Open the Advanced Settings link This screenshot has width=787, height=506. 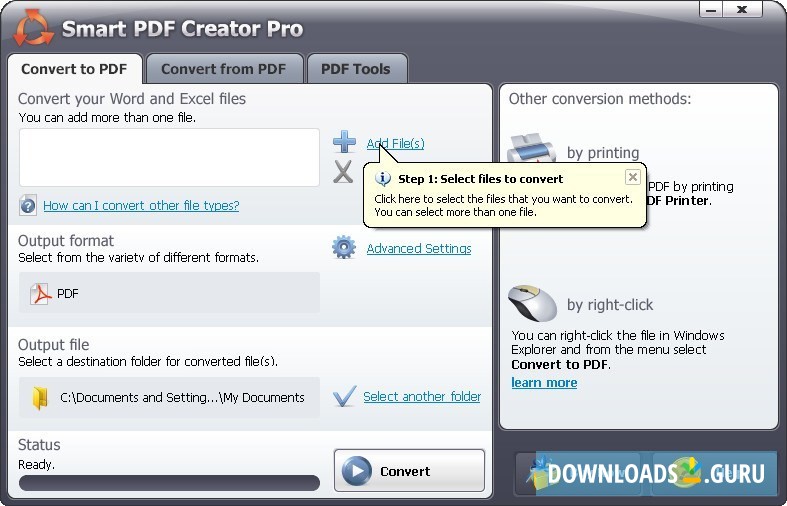(419, 248)
